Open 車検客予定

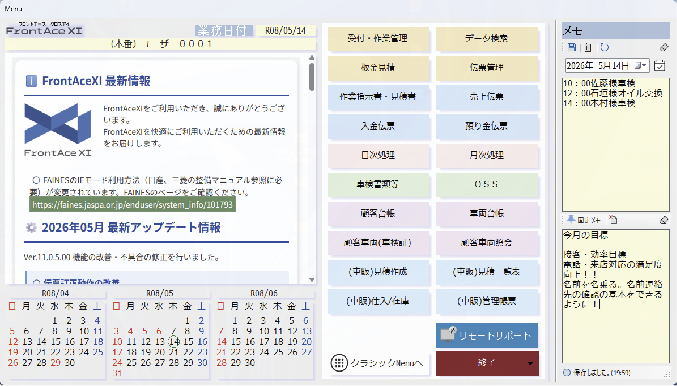(x=378, y=184)
